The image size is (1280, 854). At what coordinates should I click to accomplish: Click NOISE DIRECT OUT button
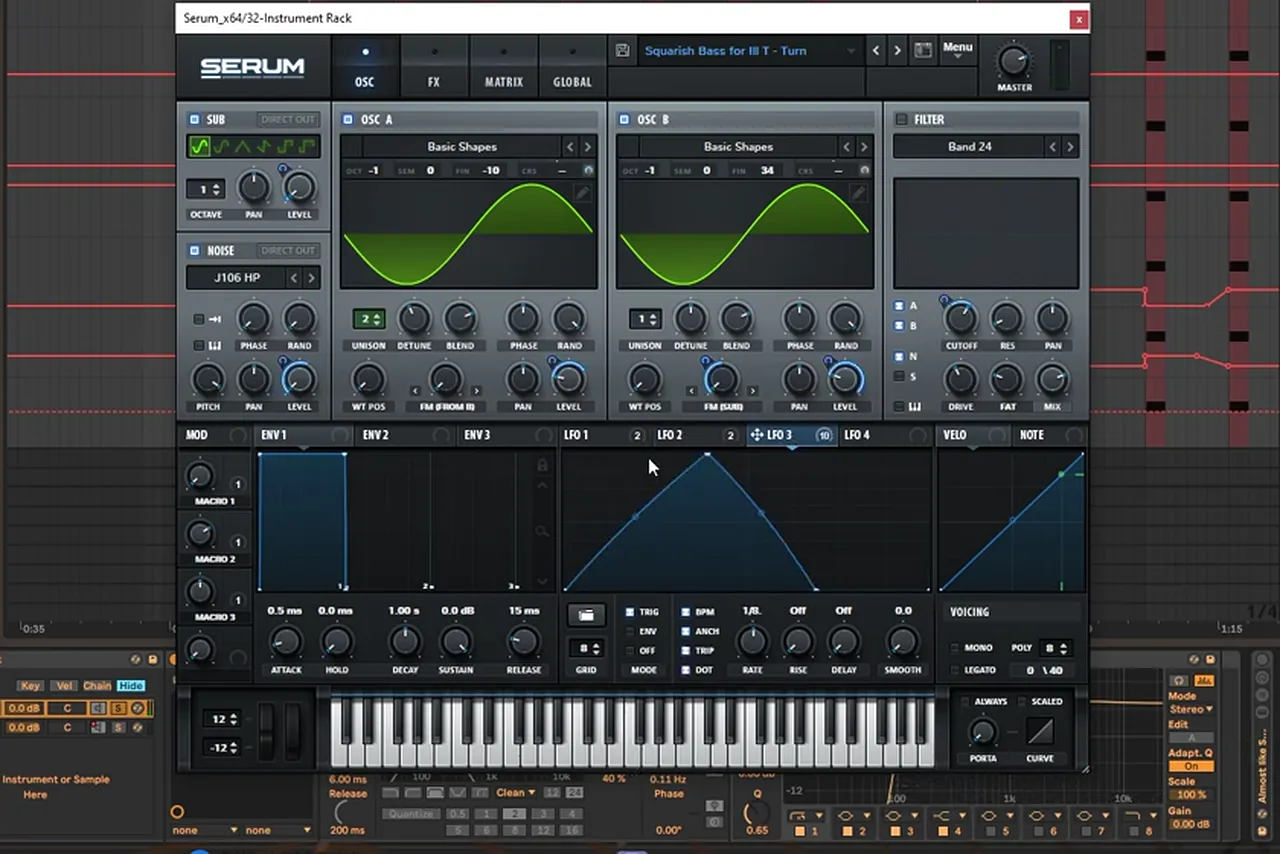(288, 250)
